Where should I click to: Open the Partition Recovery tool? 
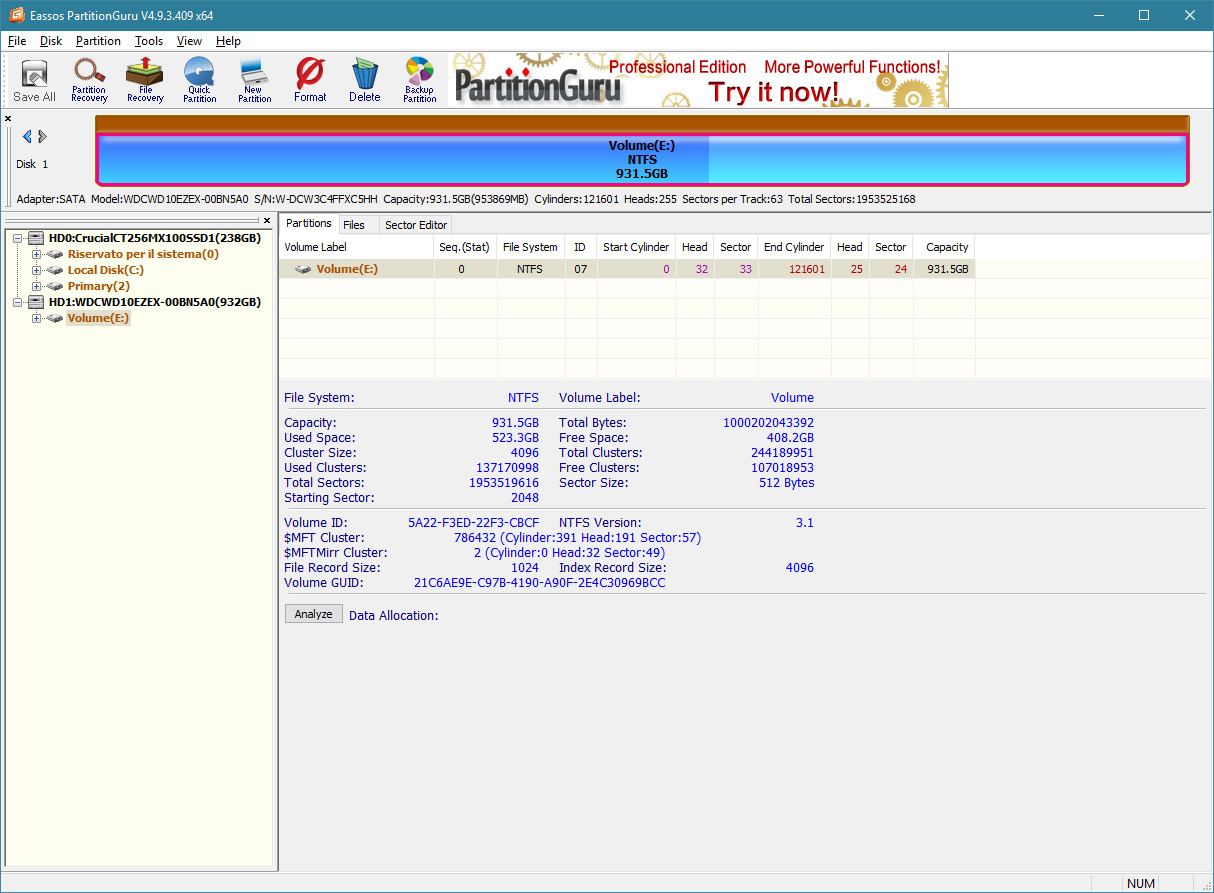pos(89,80)
